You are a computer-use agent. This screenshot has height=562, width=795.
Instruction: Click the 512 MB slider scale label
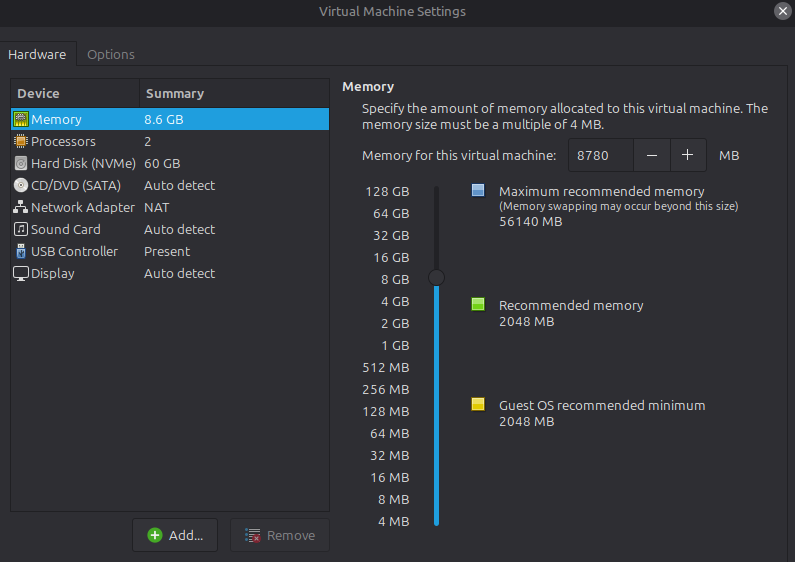[x=386, y=367]
